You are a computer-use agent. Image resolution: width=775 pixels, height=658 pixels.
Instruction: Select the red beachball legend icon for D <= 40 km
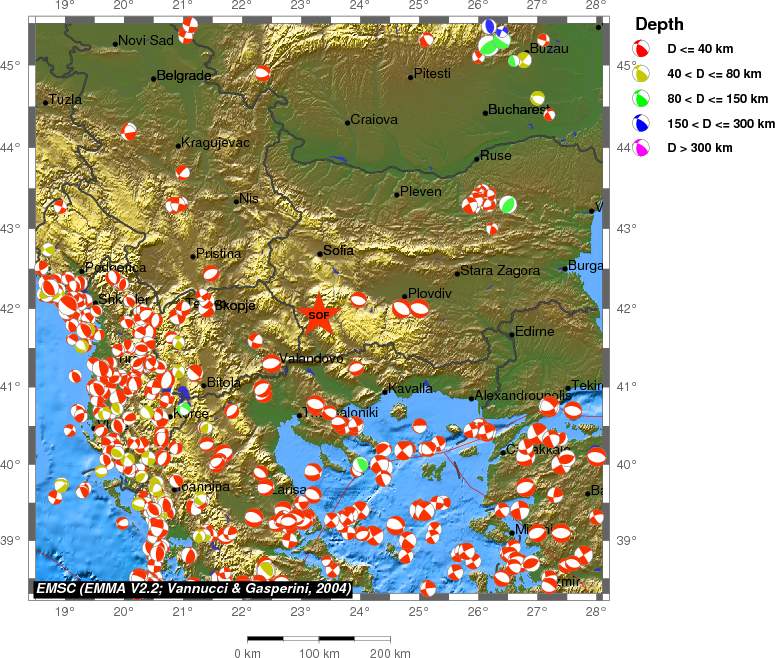point(641,48)
